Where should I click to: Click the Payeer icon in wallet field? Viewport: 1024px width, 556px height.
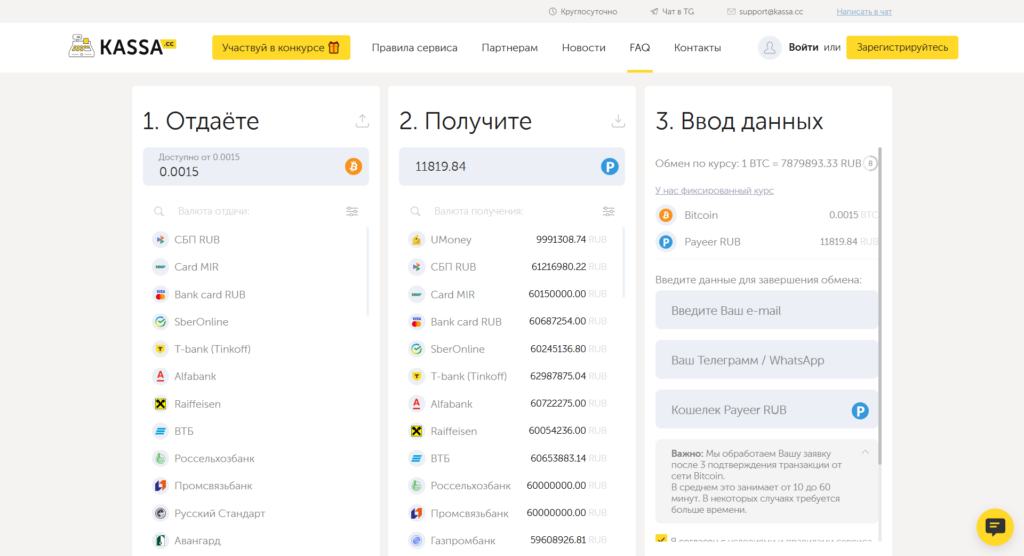point(860,410)
